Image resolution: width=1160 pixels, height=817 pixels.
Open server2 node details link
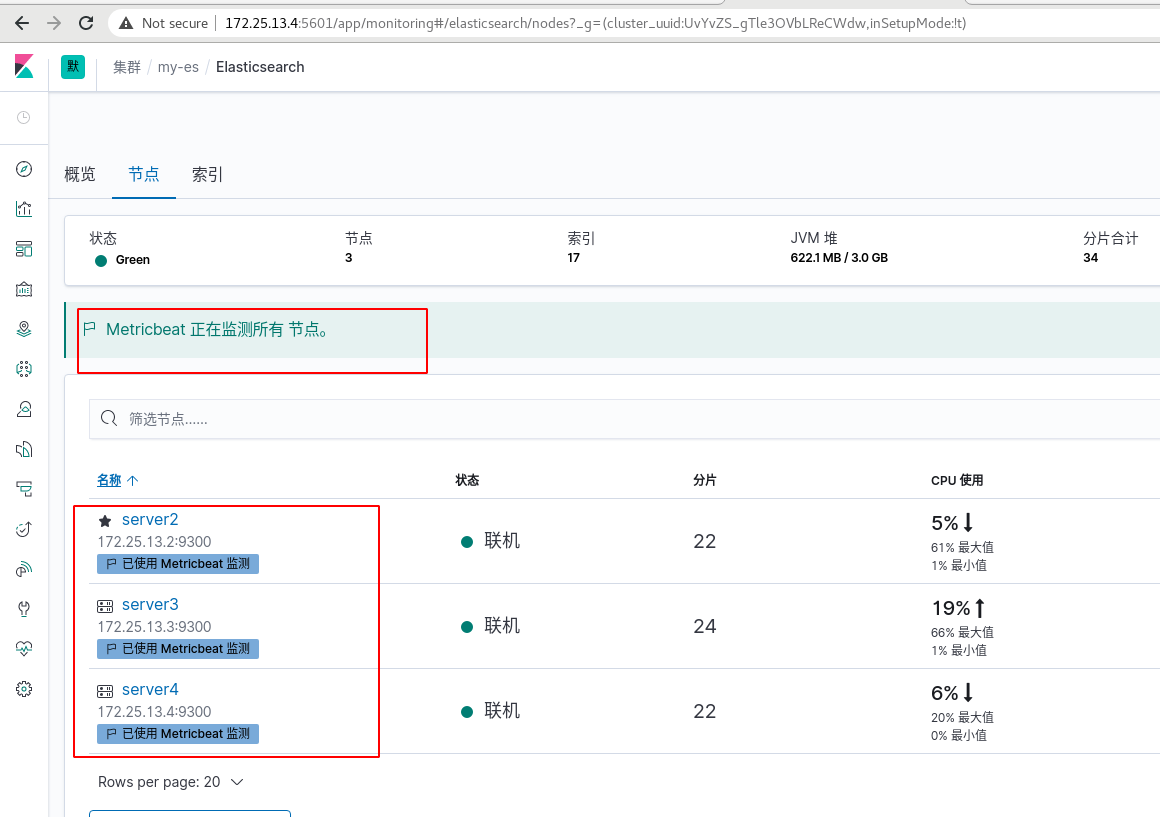click(150, 520)
